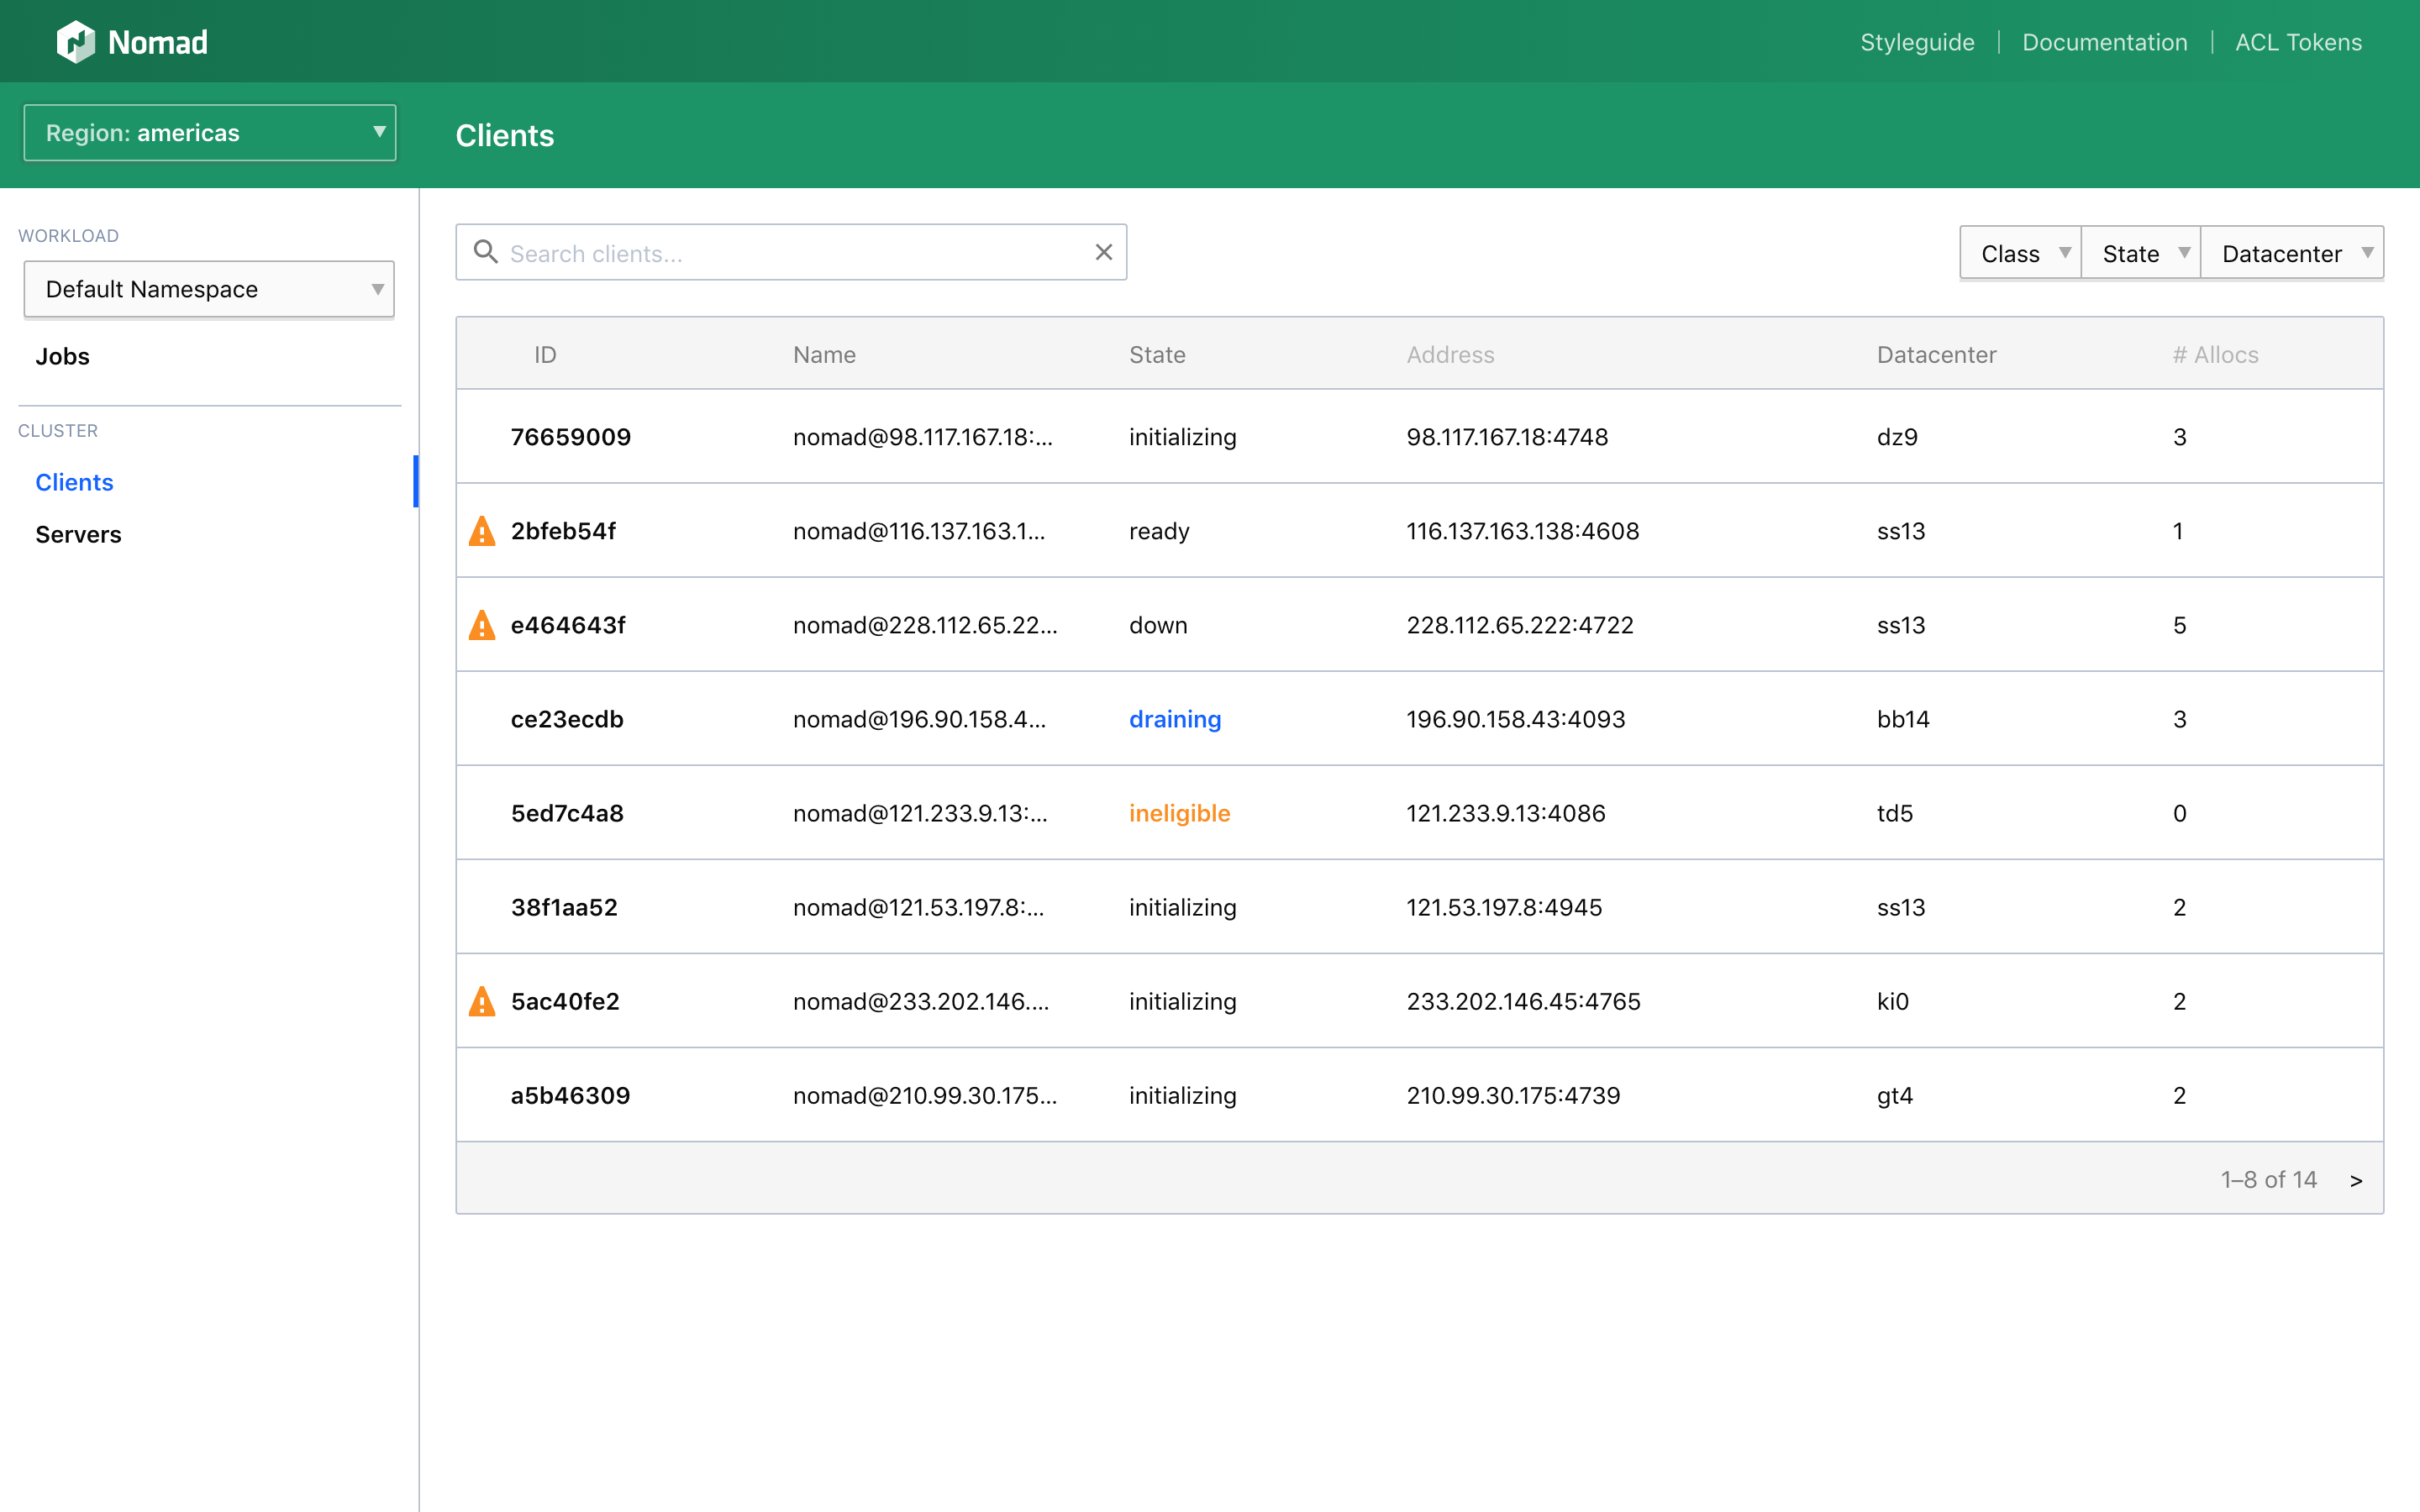The height and width of the screenshot is (1512, 2420).
Task: Click address 196.90.158.43:4093
Action: [x=1516, y=719]
